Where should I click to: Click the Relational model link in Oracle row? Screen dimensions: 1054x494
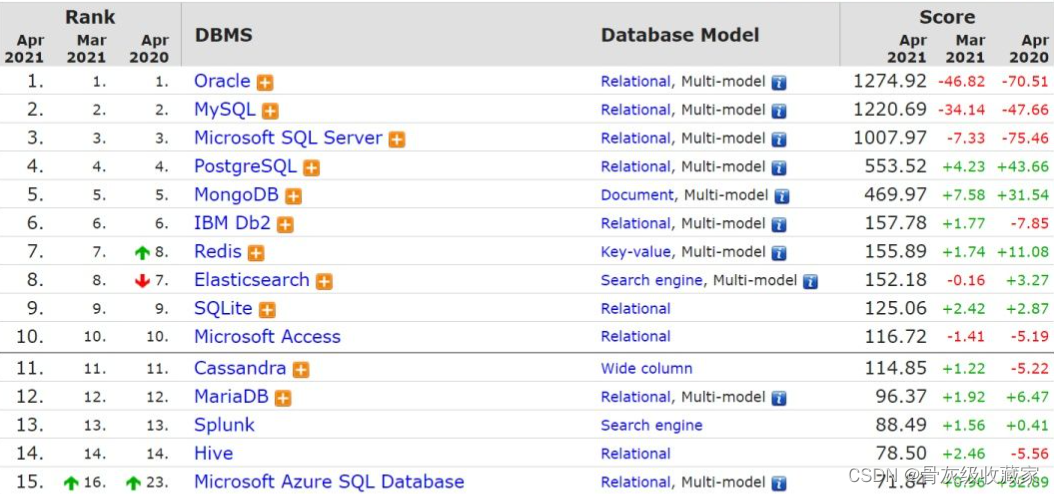635,81
